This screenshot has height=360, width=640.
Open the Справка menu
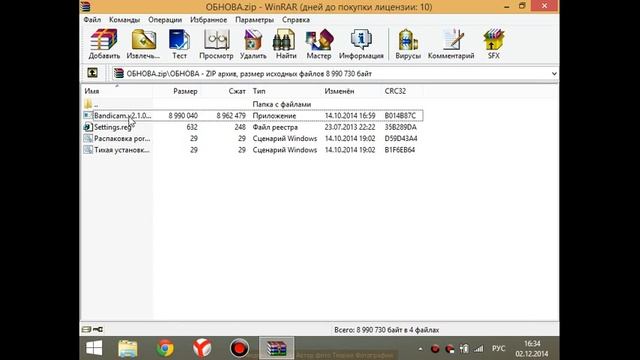tap(296, 20)
